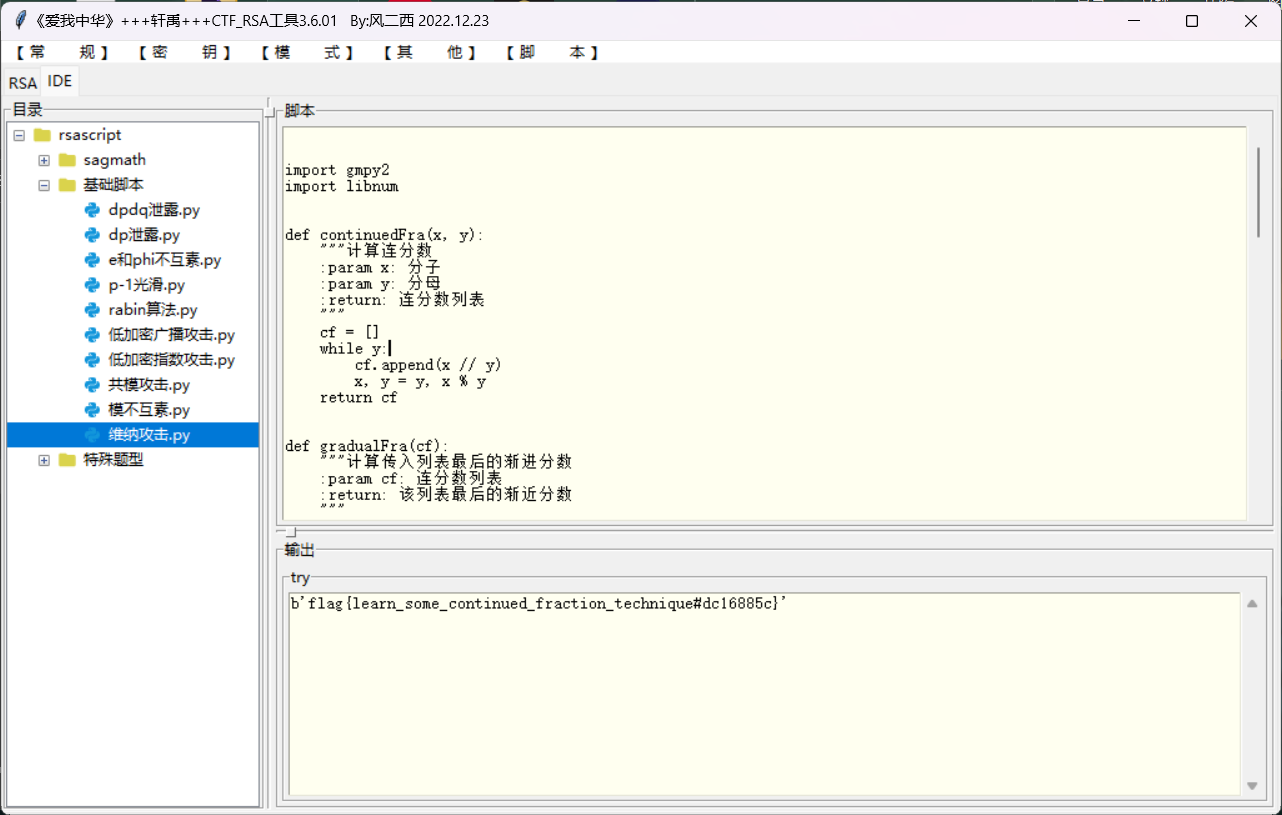Click the feather app icon in title bar

(x=20, y=20)
